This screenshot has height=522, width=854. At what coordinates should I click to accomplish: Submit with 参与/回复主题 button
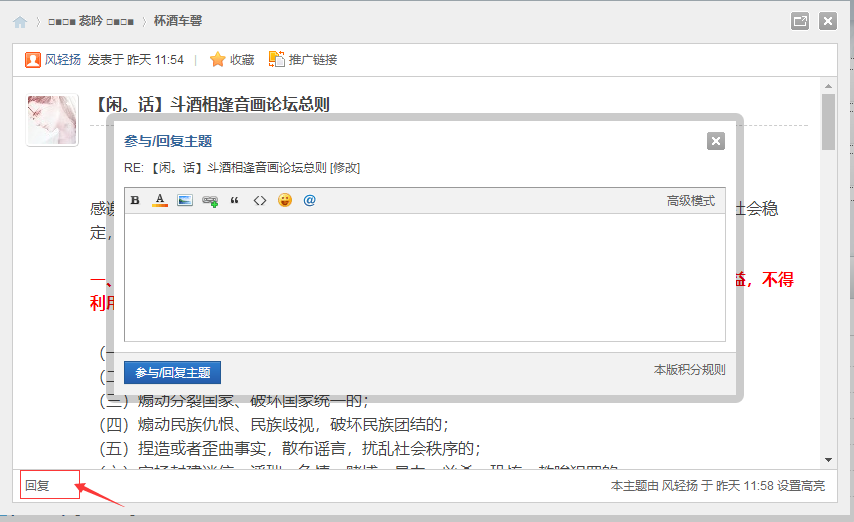point(172,372)
